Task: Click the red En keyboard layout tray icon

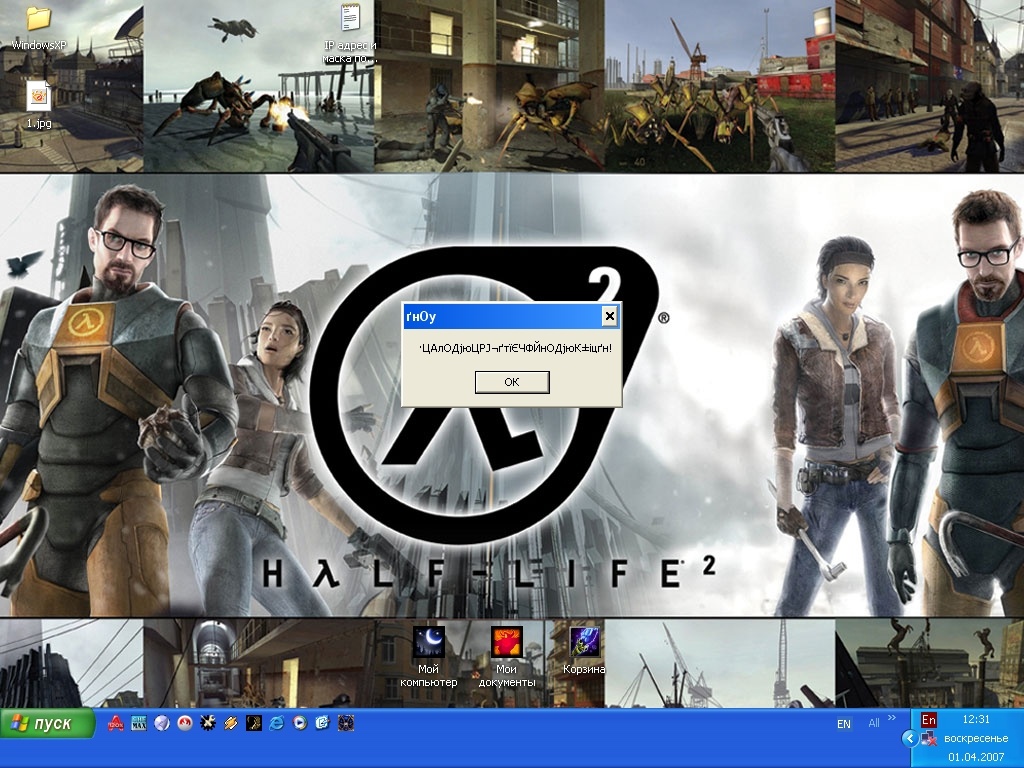Action: (x=929, y=720)
